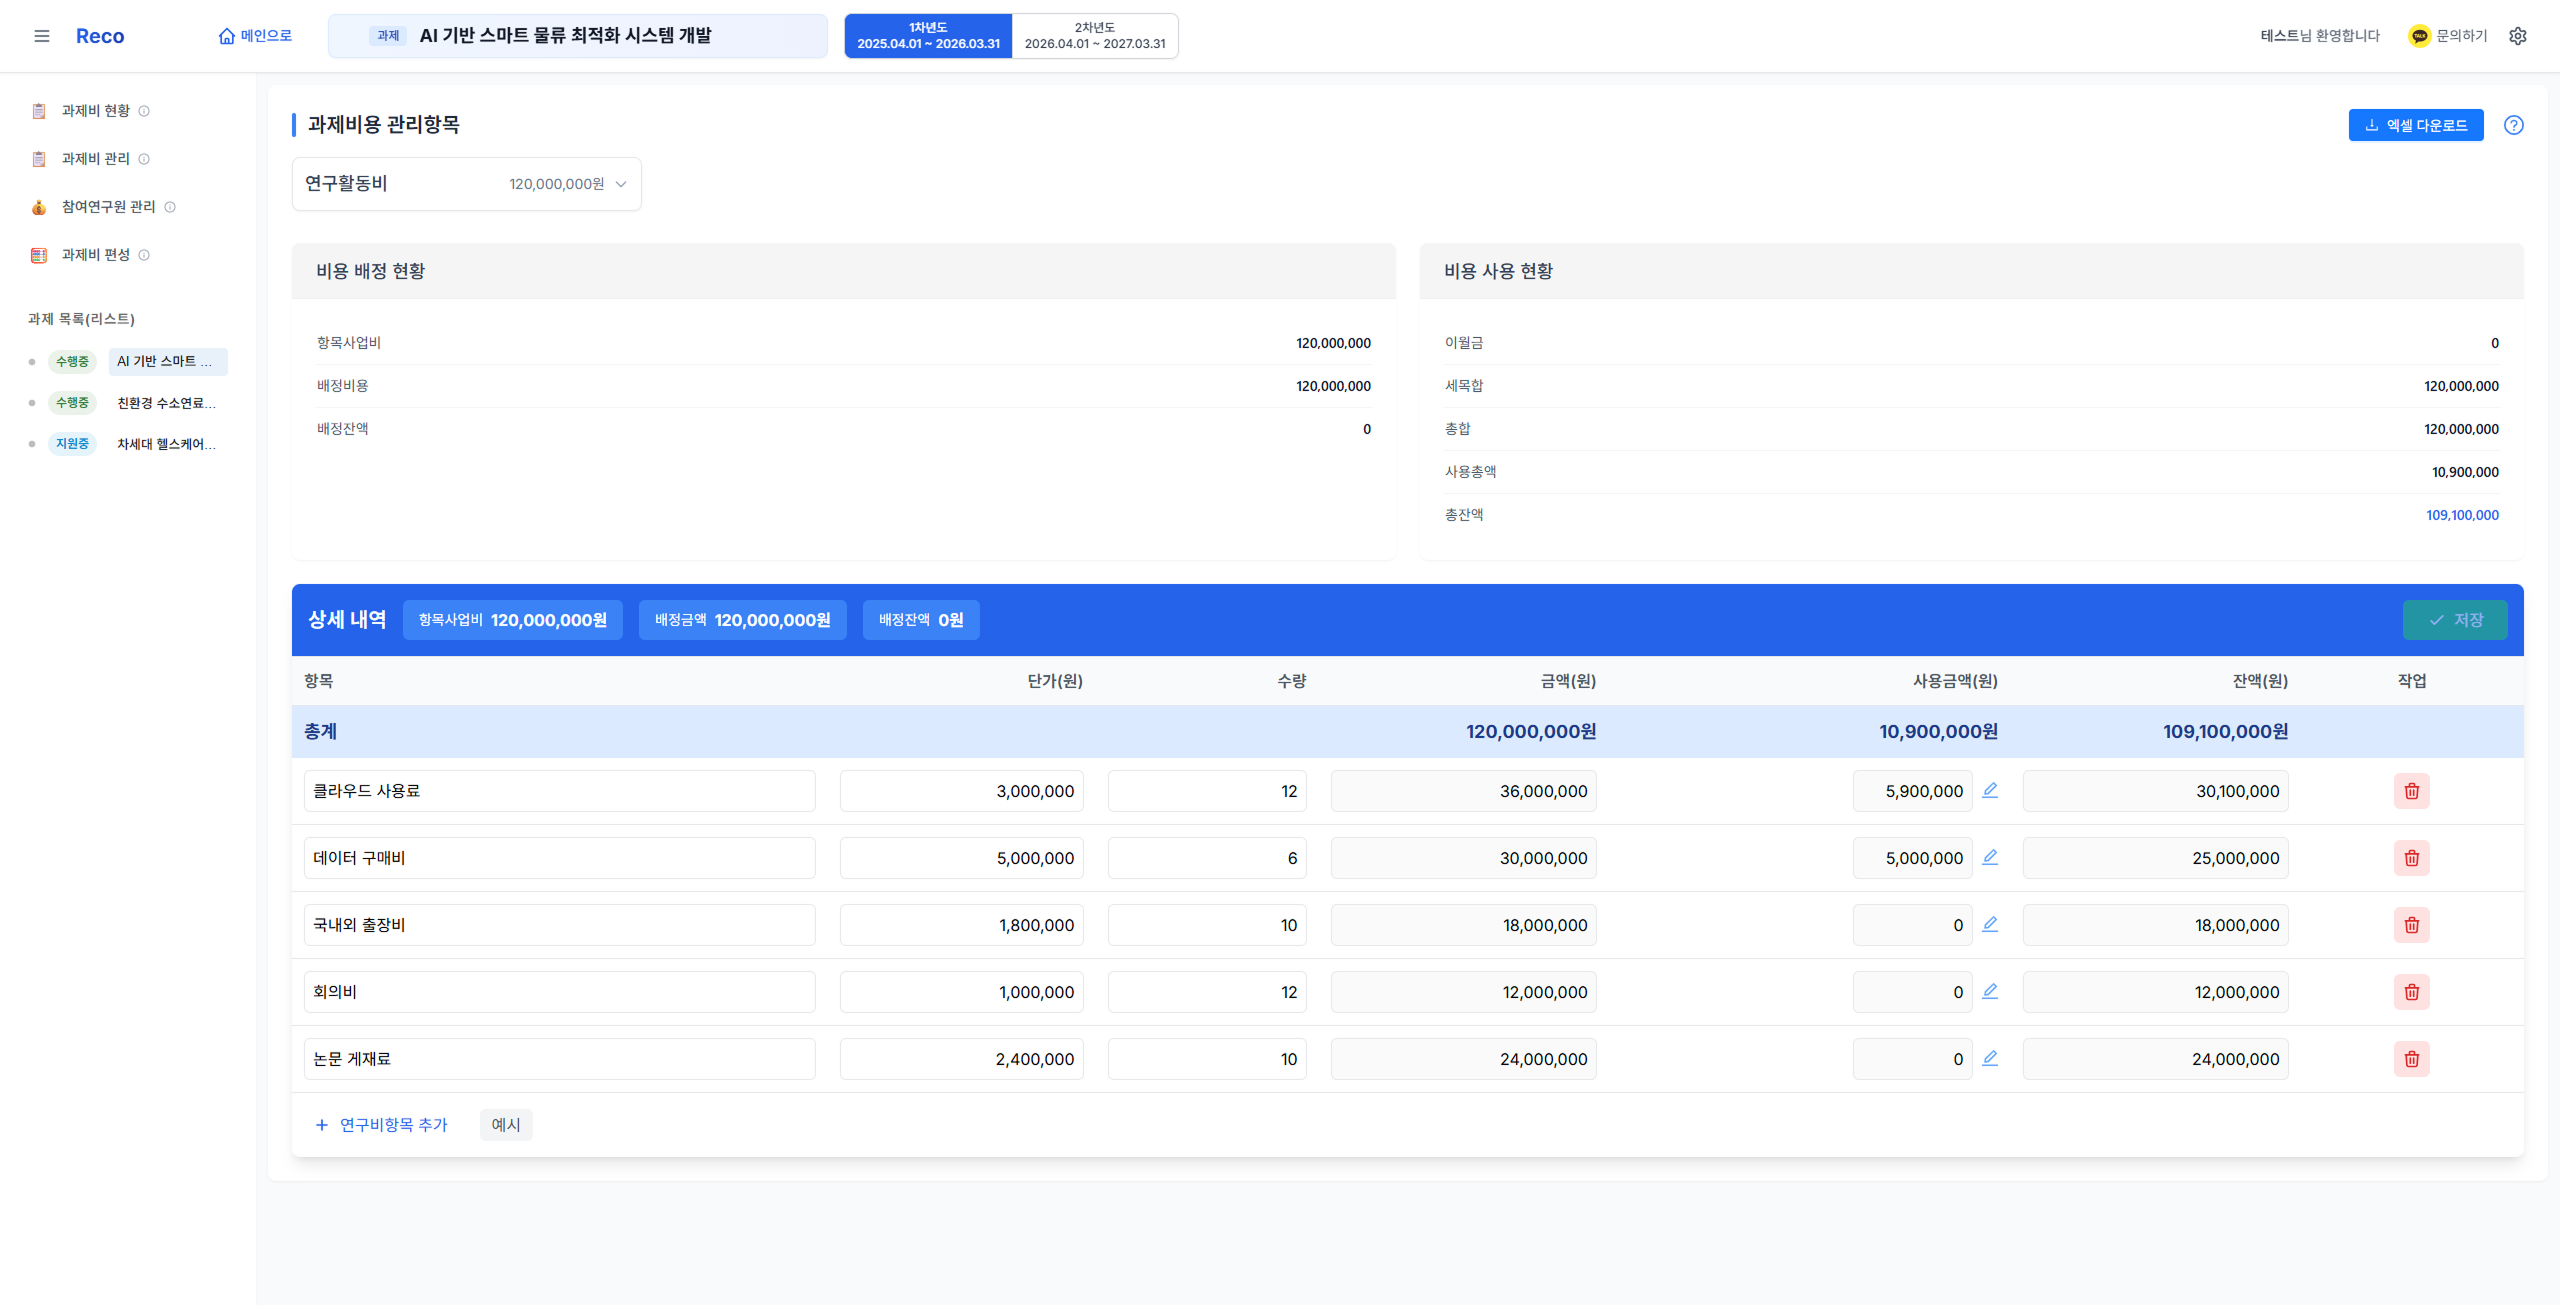Screen dimensions: 2560x1305
Task: Switch to 2차년도 period tab
Action: coord(1095,36)
